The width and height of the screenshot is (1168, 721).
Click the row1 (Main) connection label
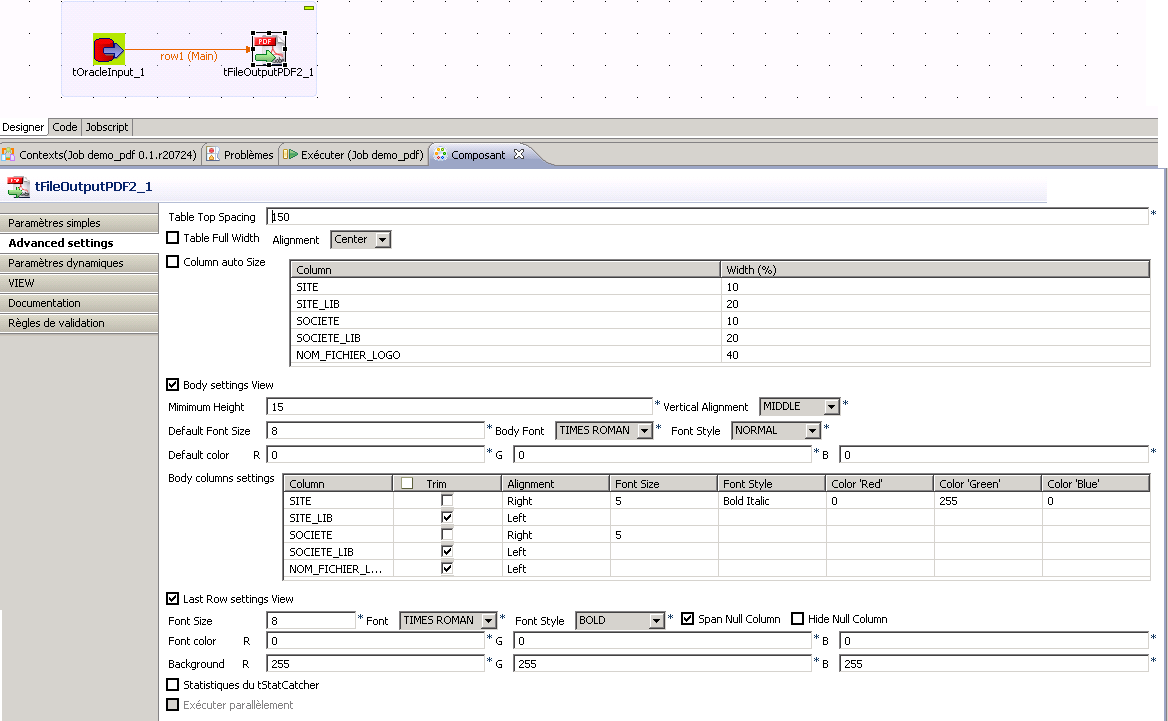tap(188, 56)
